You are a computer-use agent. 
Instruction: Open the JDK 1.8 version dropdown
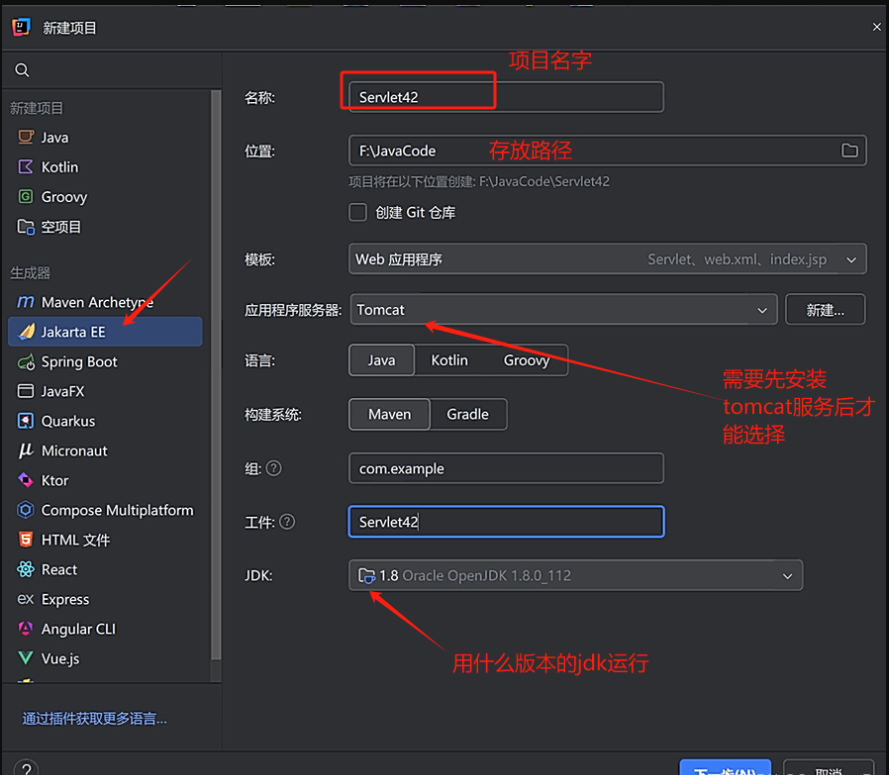(575, 575)
